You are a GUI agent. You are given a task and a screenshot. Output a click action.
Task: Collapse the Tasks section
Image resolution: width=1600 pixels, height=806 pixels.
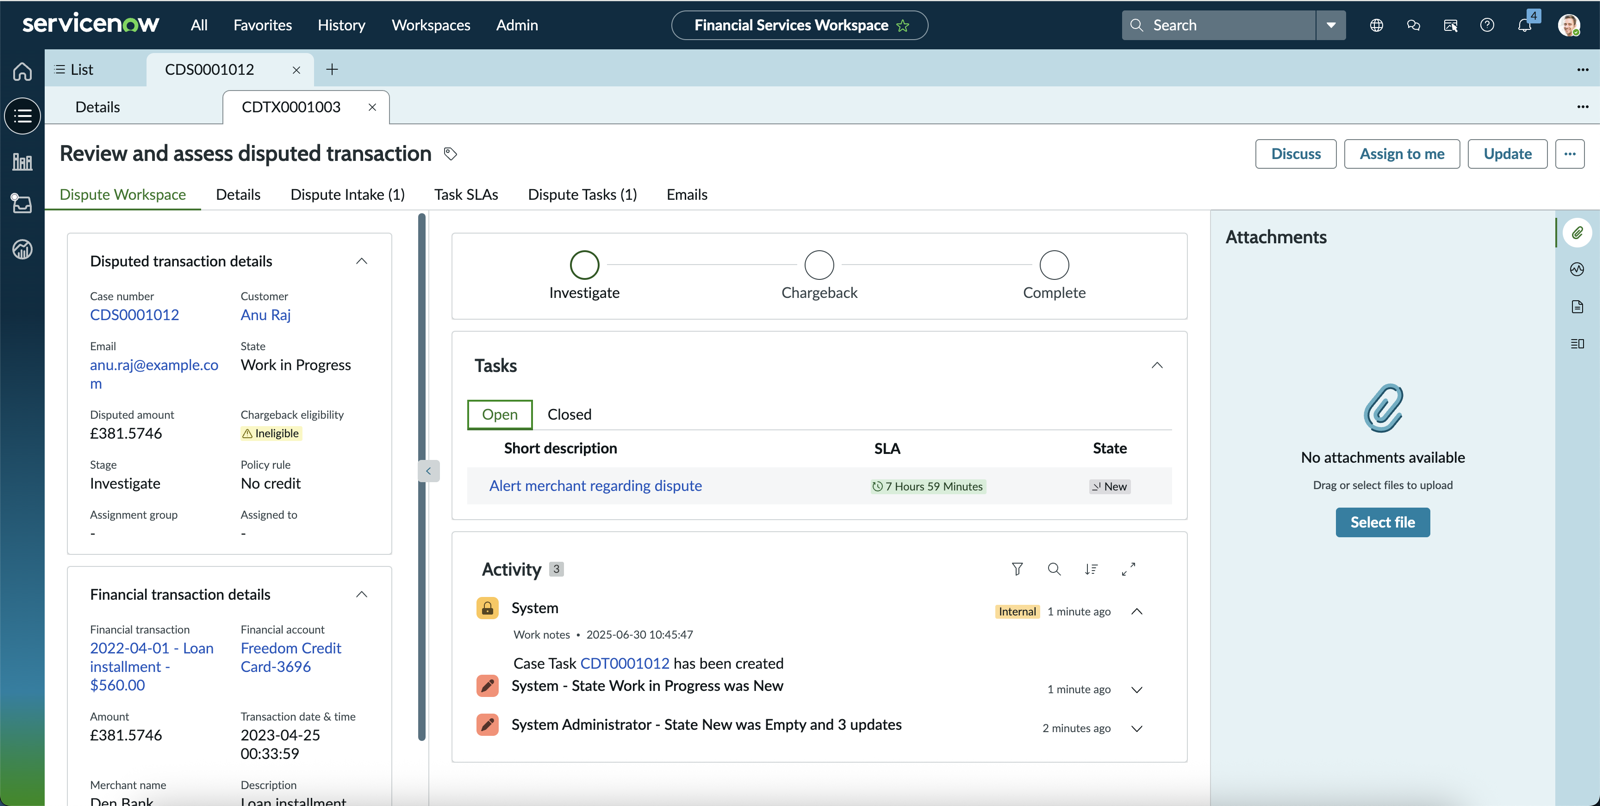1157,366
